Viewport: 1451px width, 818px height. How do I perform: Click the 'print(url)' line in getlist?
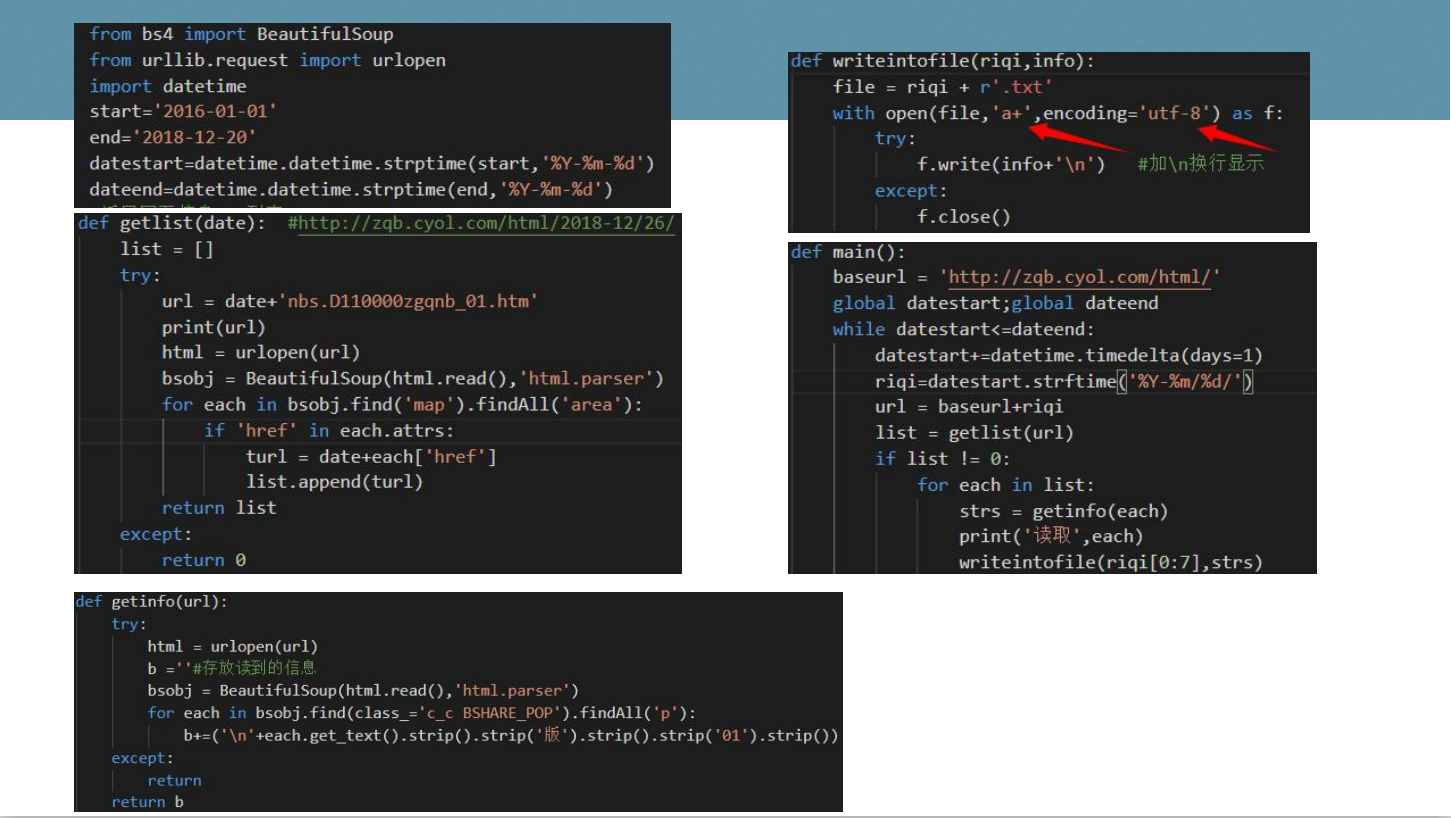[x=213, y=327]
